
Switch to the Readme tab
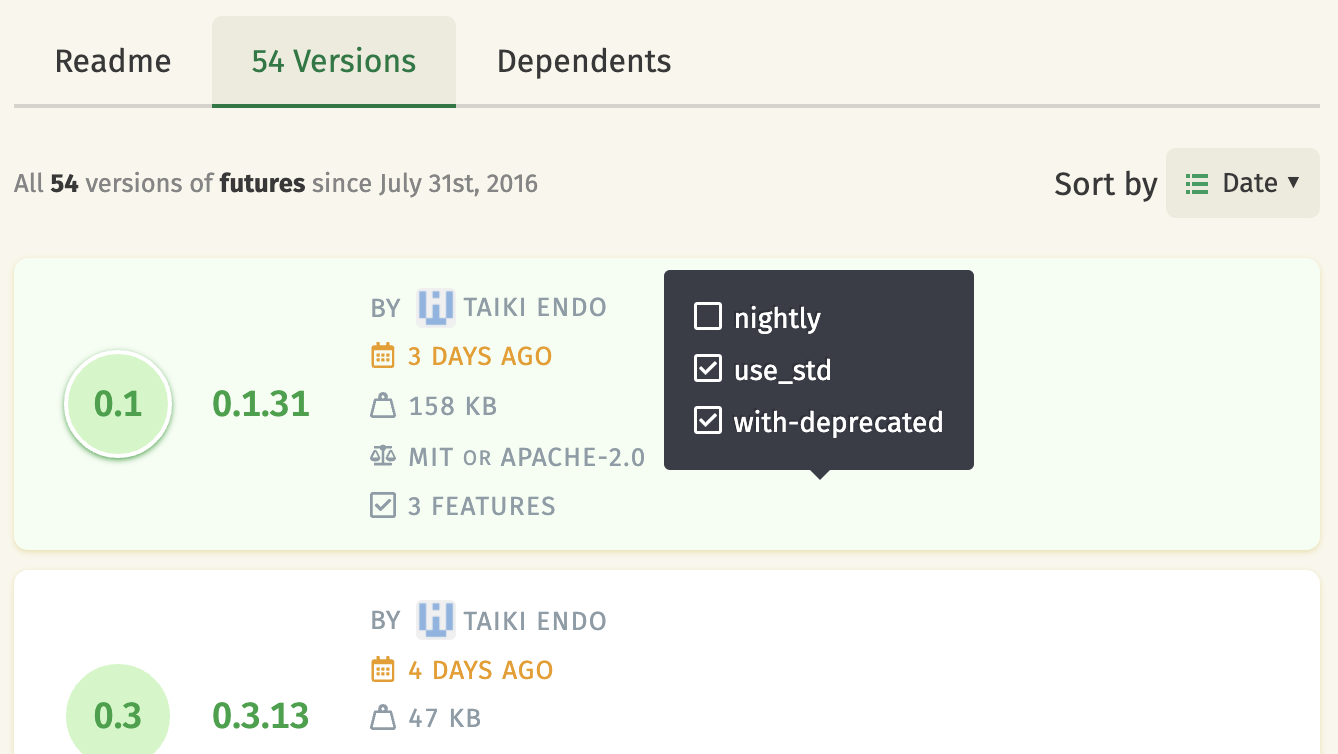(113, 61)
